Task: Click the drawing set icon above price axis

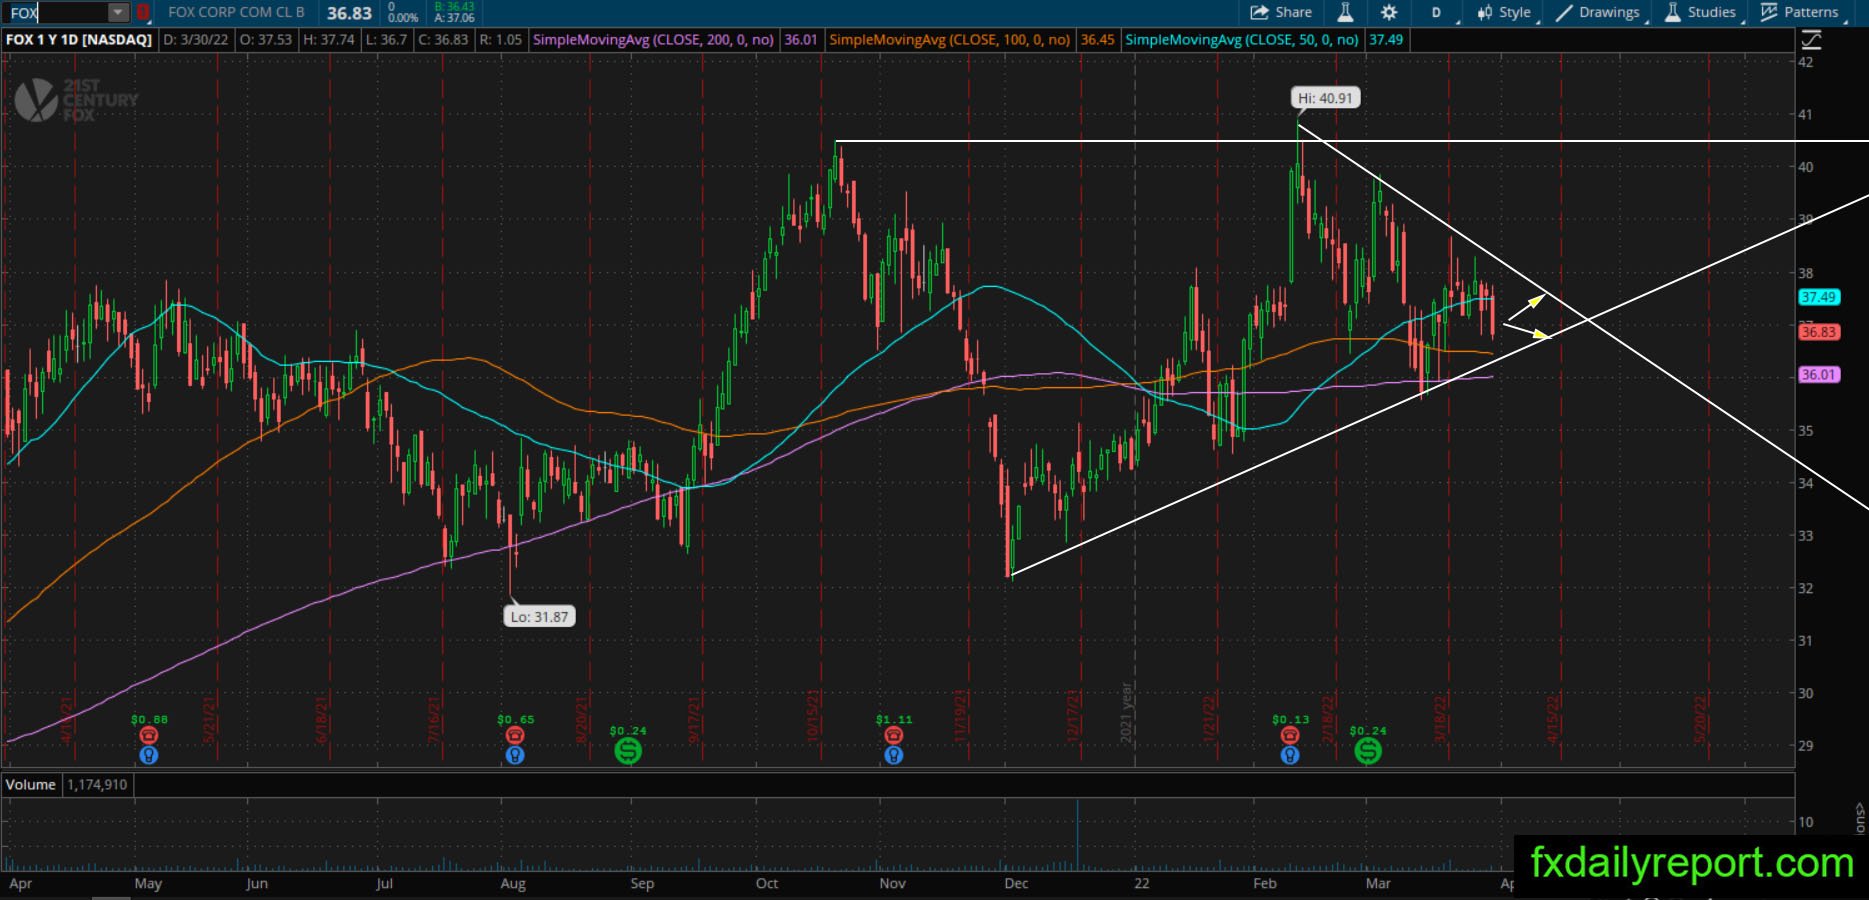Action: (1811, 40)
